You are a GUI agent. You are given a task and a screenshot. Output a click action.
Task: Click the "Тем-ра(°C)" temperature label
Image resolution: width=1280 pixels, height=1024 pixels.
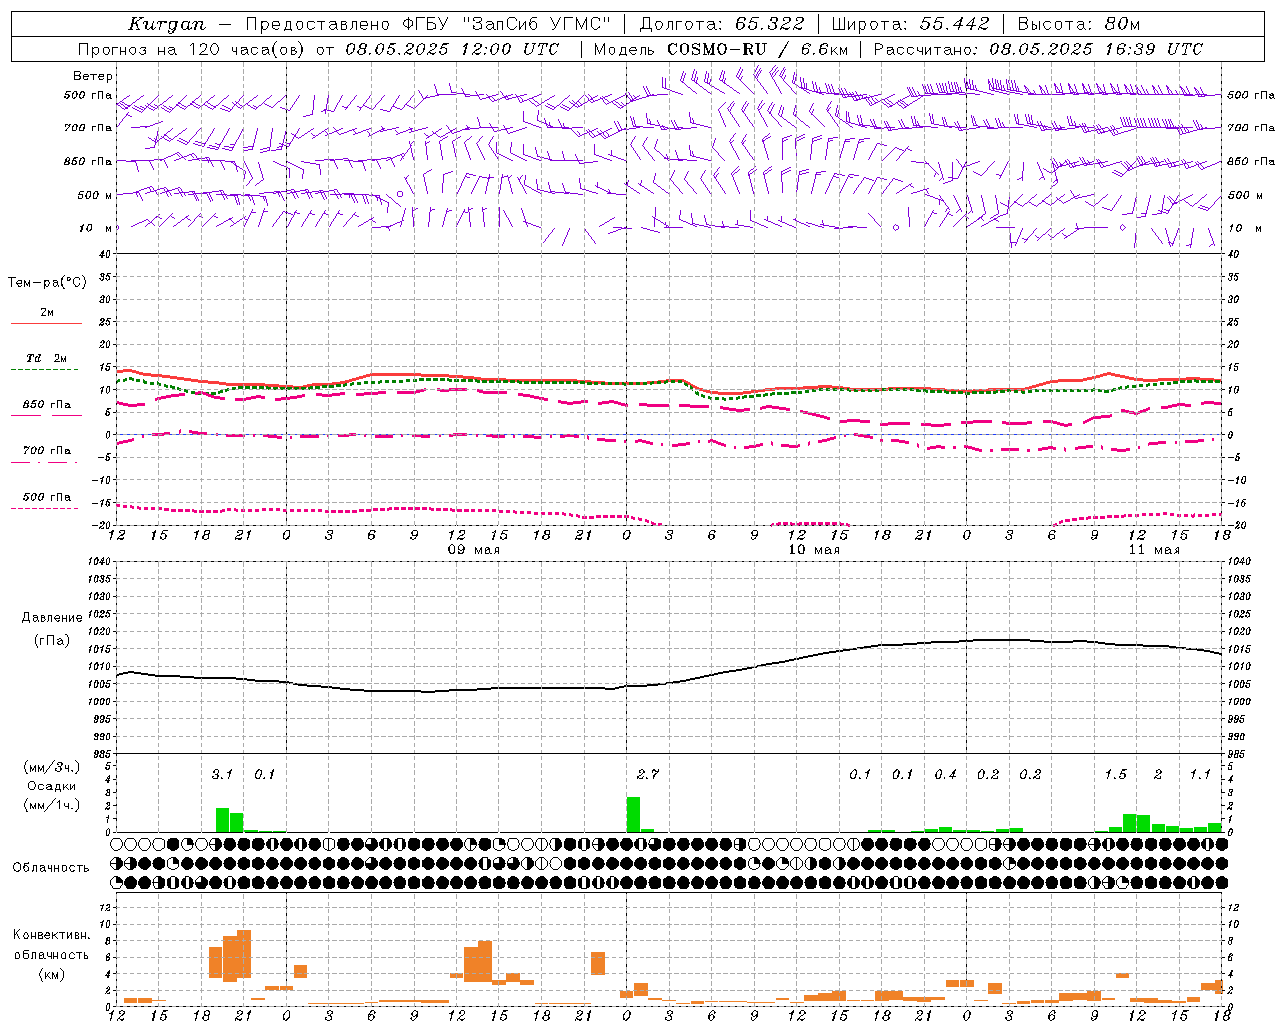coord(47,283)
